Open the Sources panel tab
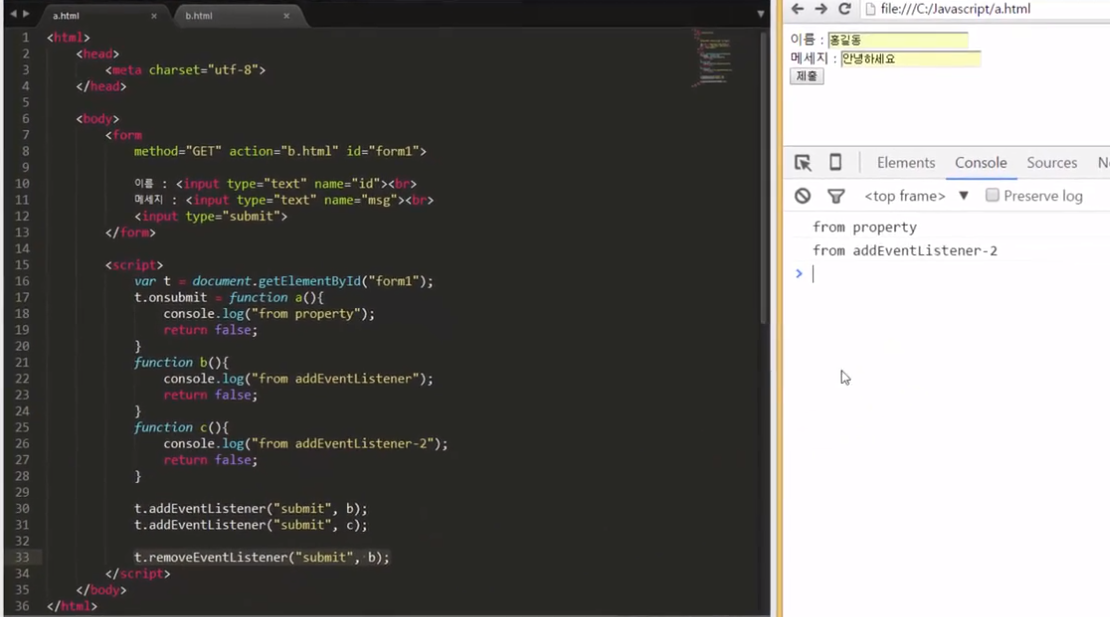 [1051, 163]
